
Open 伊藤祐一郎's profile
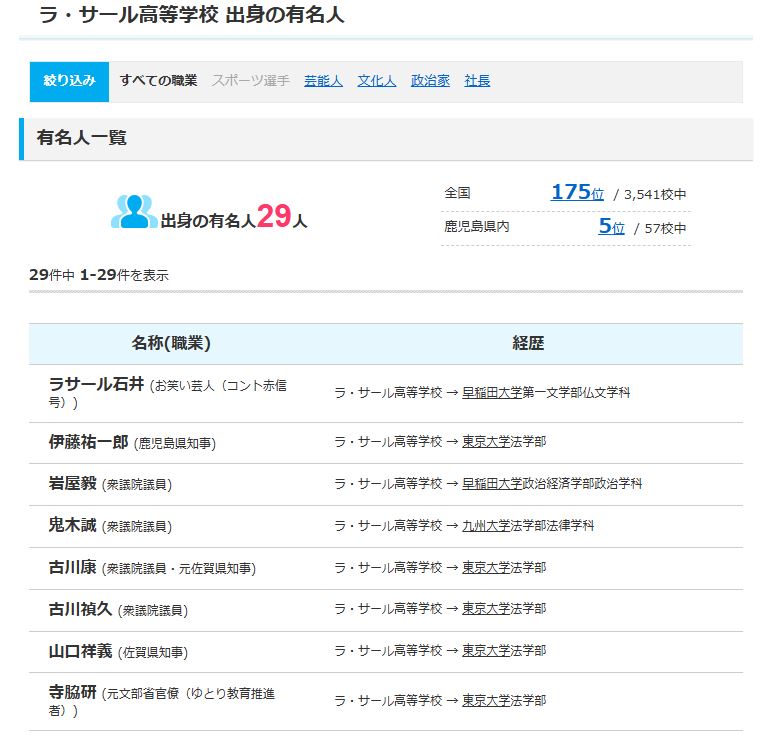pos(88,441)
